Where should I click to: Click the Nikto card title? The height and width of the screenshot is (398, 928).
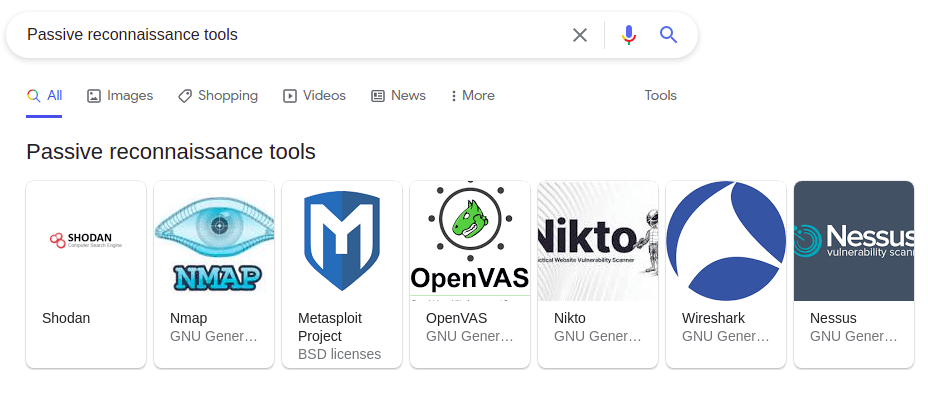(x=569, y=319)
